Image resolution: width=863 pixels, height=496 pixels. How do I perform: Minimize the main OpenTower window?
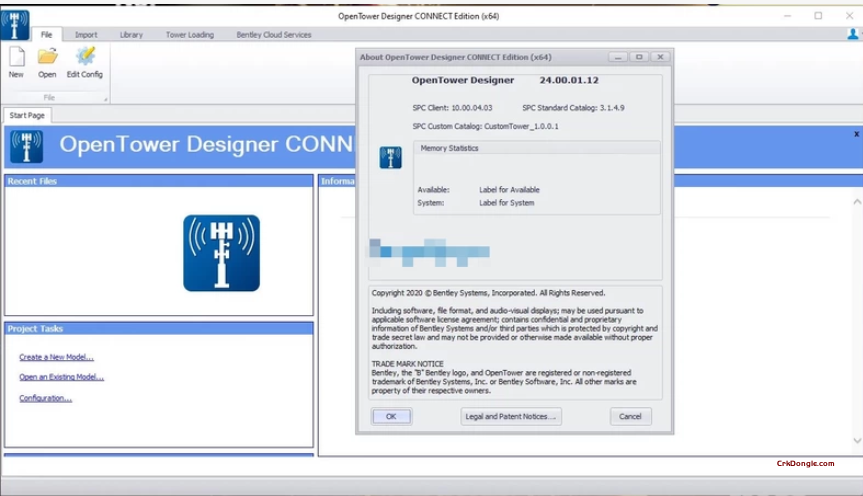tap(787, 16)
